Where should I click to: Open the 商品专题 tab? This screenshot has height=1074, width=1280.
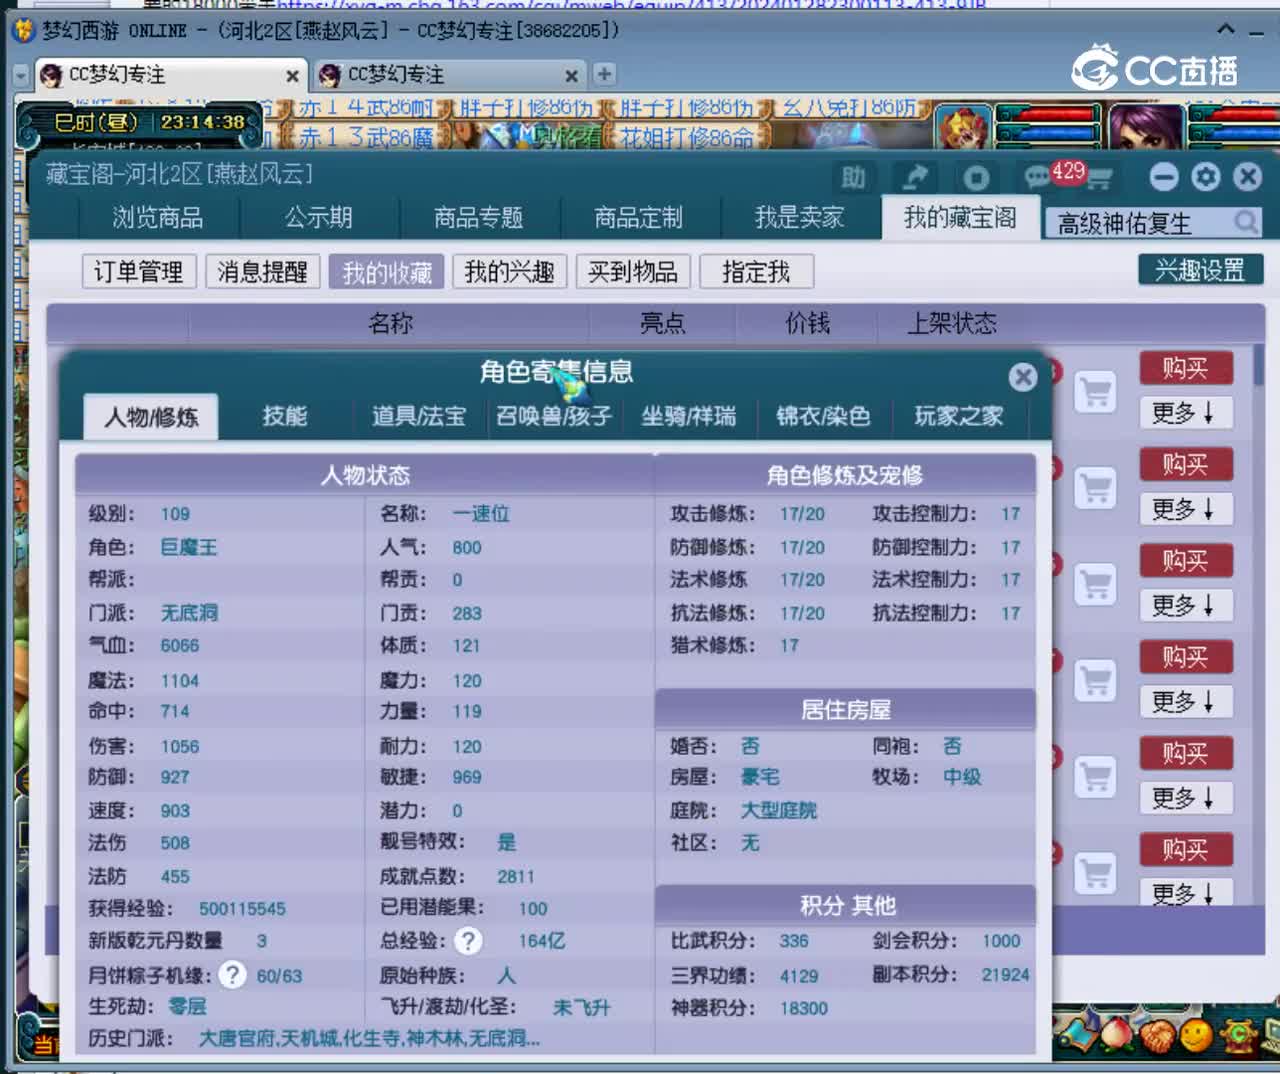pyautogui.click(x=479, y=217)
